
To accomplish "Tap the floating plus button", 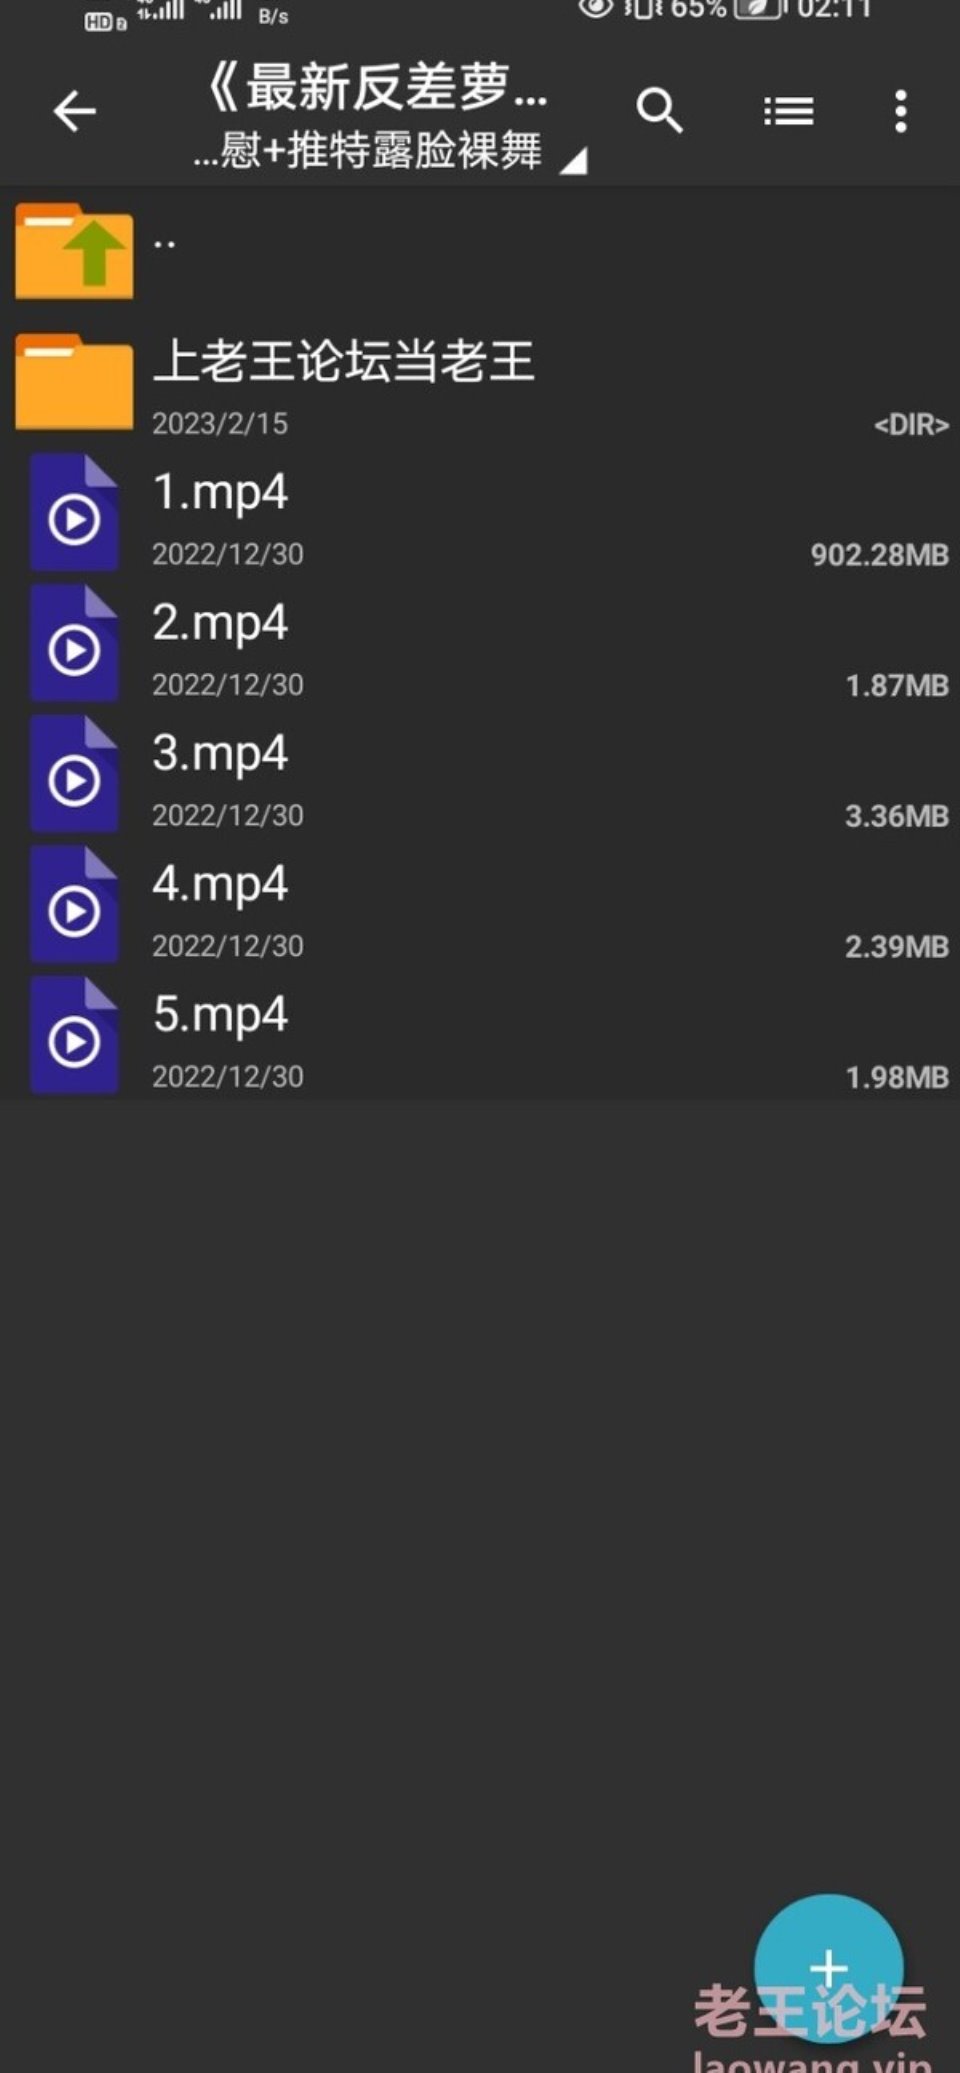I will [x=828, y=1967].
